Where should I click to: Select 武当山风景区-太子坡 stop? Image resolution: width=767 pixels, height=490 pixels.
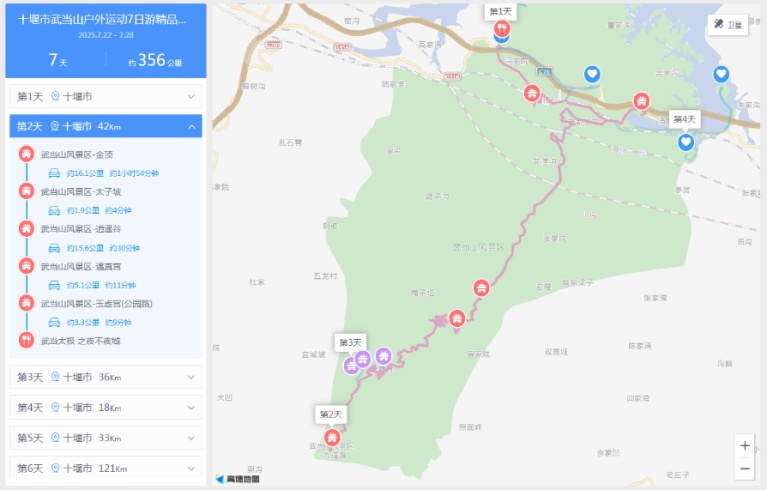coord(81,192)
